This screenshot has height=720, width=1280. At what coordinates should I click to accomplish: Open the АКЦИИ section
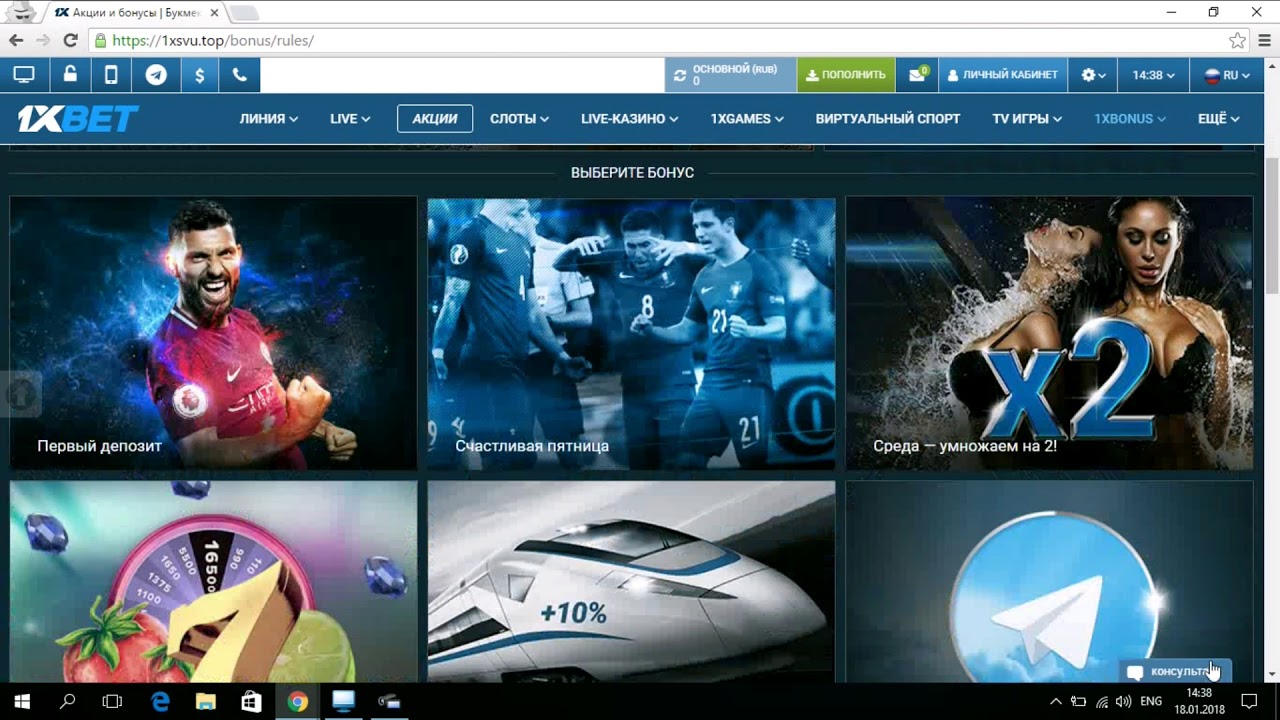[435, 119]
